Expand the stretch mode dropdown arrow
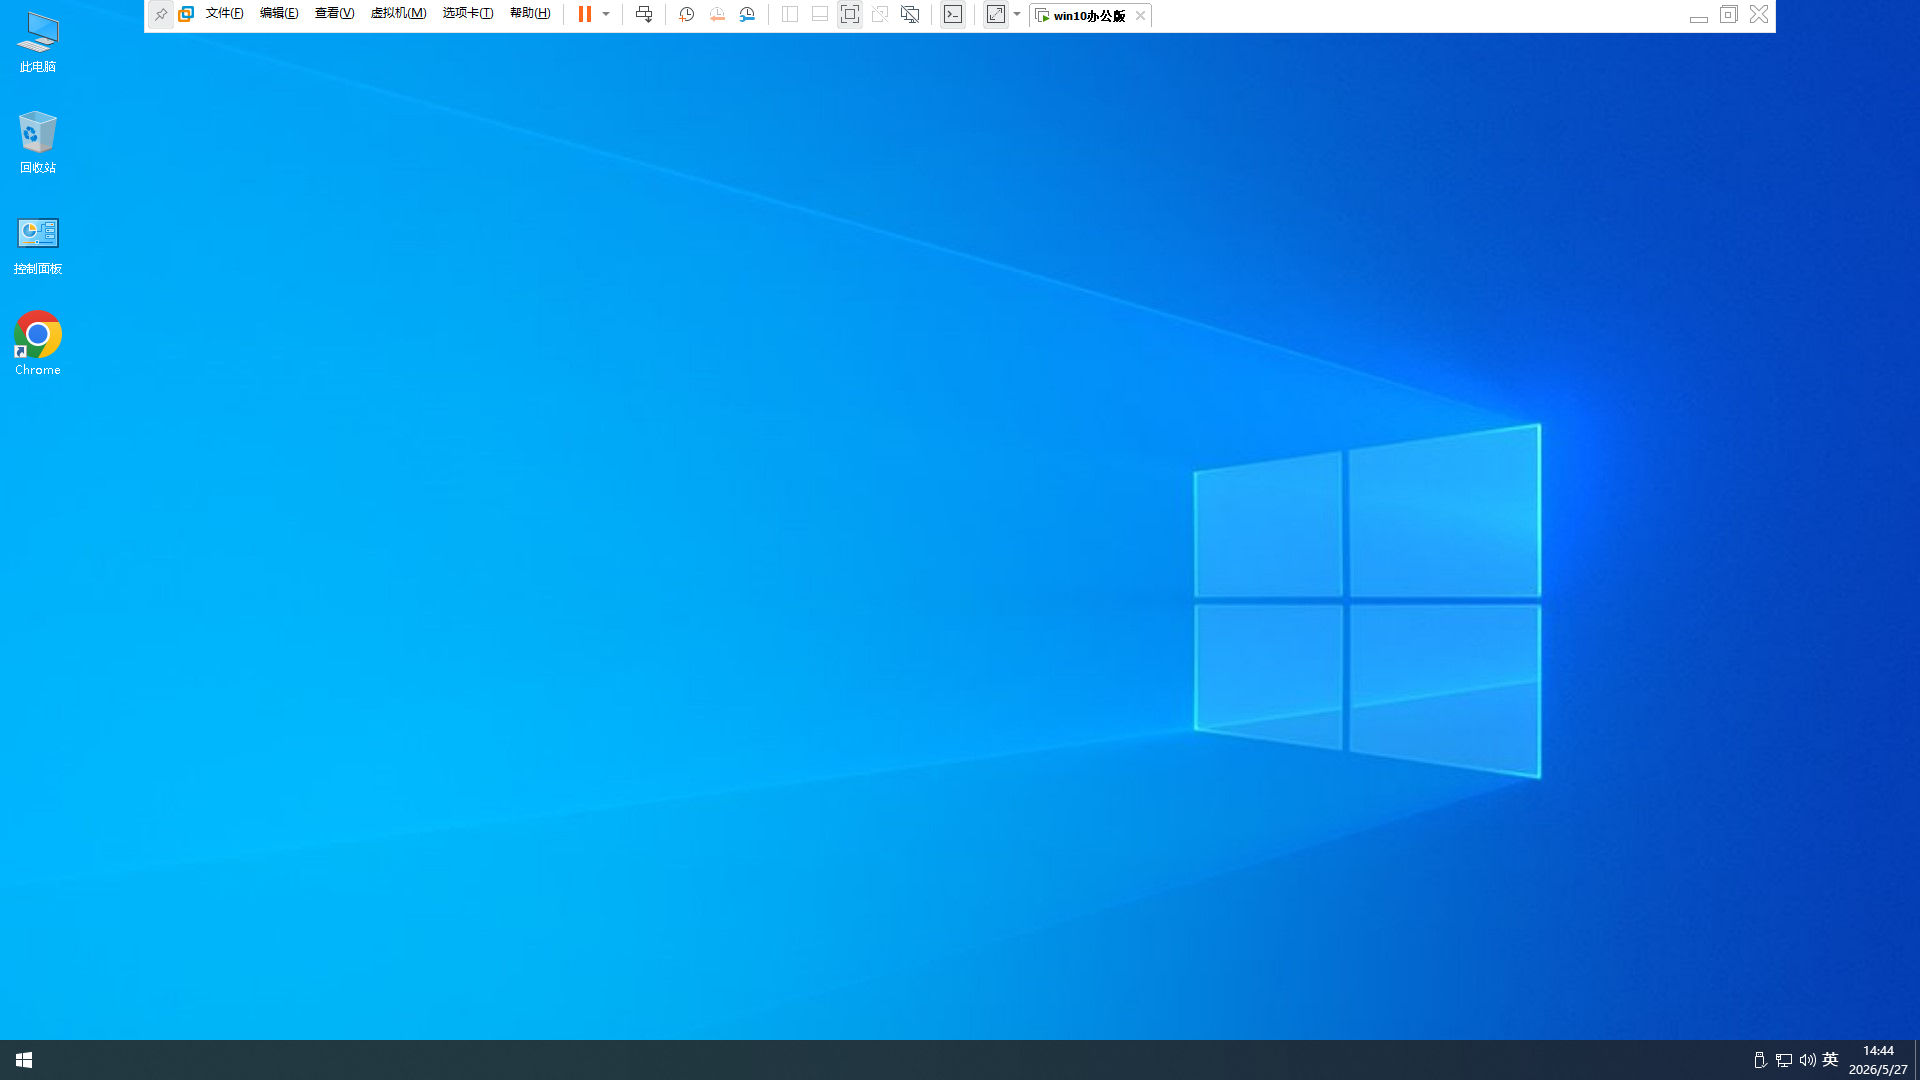 (1017, 14)
